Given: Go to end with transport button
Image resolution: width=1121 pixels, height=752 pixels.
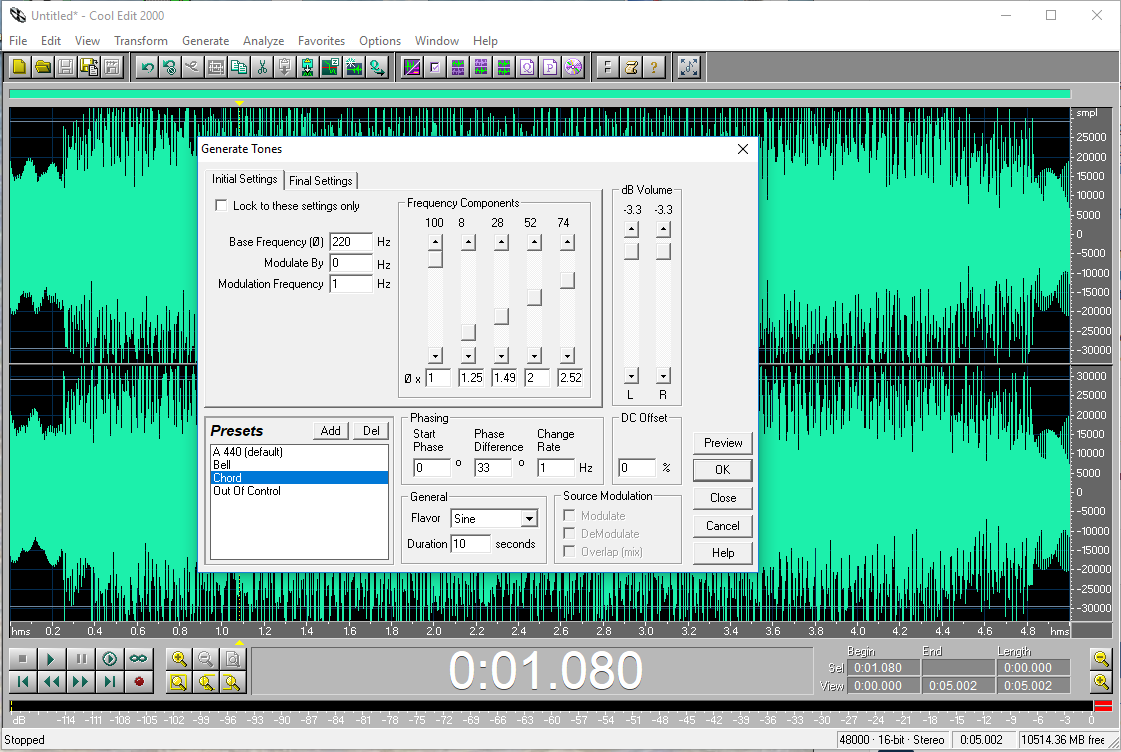Looking at the screenshot, I should [x=109, y=681].
